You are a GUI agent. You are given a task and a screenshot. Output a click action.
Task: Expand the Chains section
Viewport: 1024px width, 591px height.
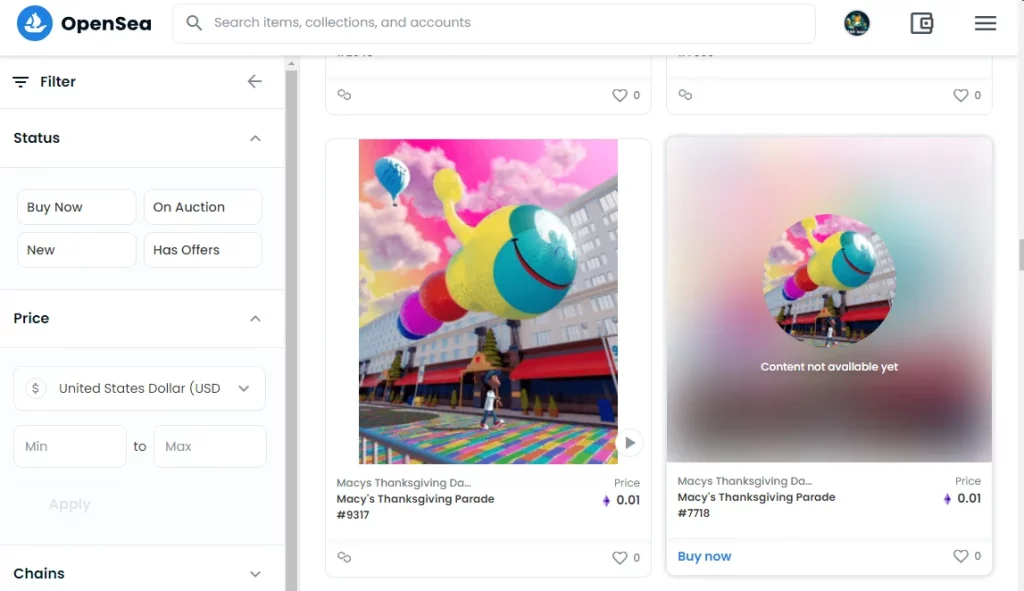click(x=255, y=574)
